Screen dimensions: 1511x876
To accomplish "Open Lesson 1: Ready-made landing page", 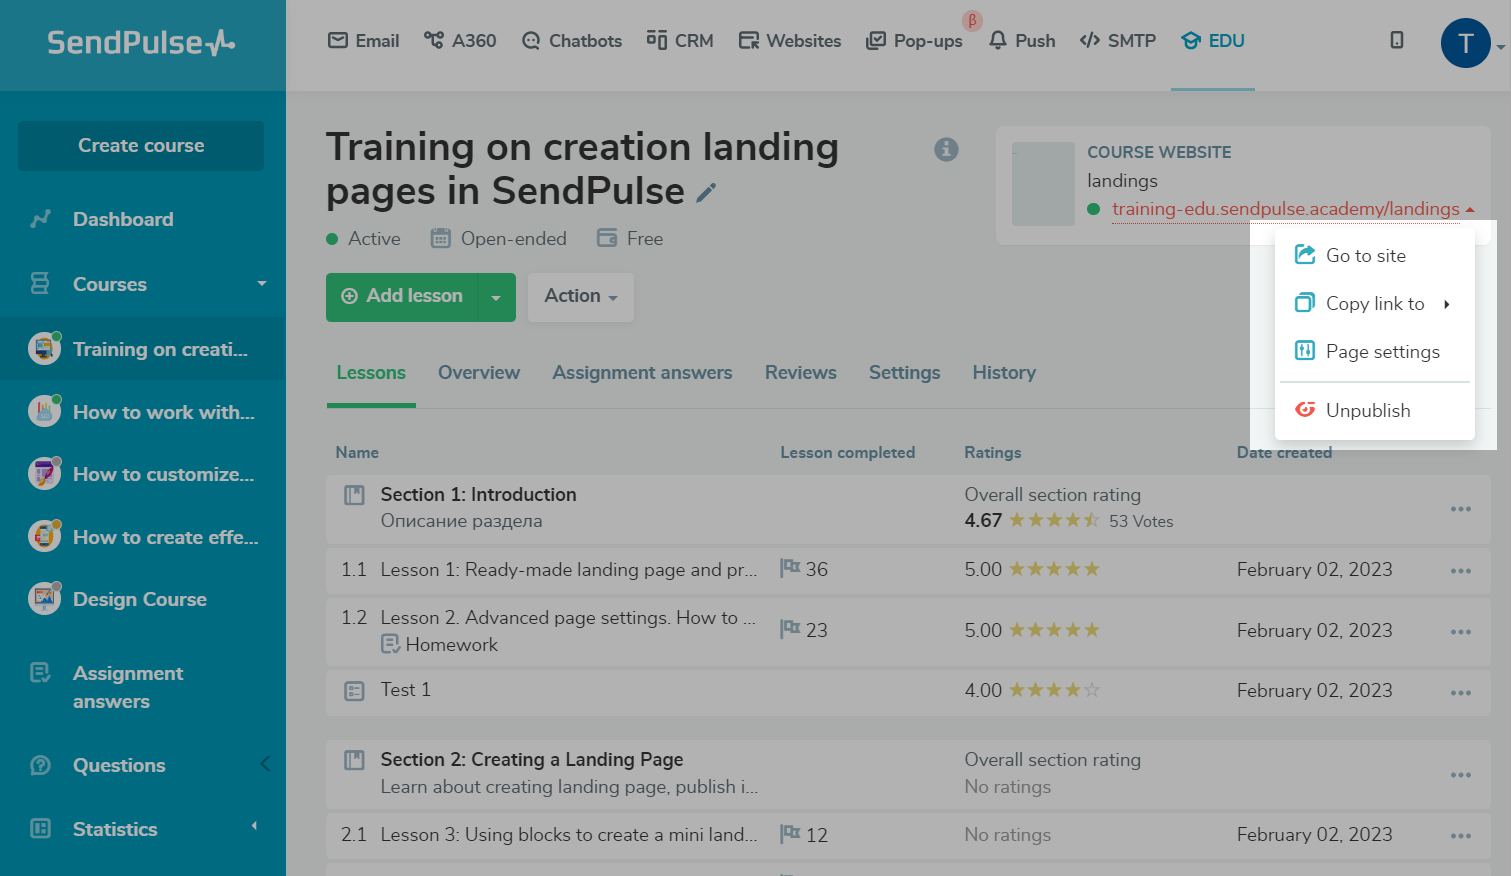I will 569,570.
